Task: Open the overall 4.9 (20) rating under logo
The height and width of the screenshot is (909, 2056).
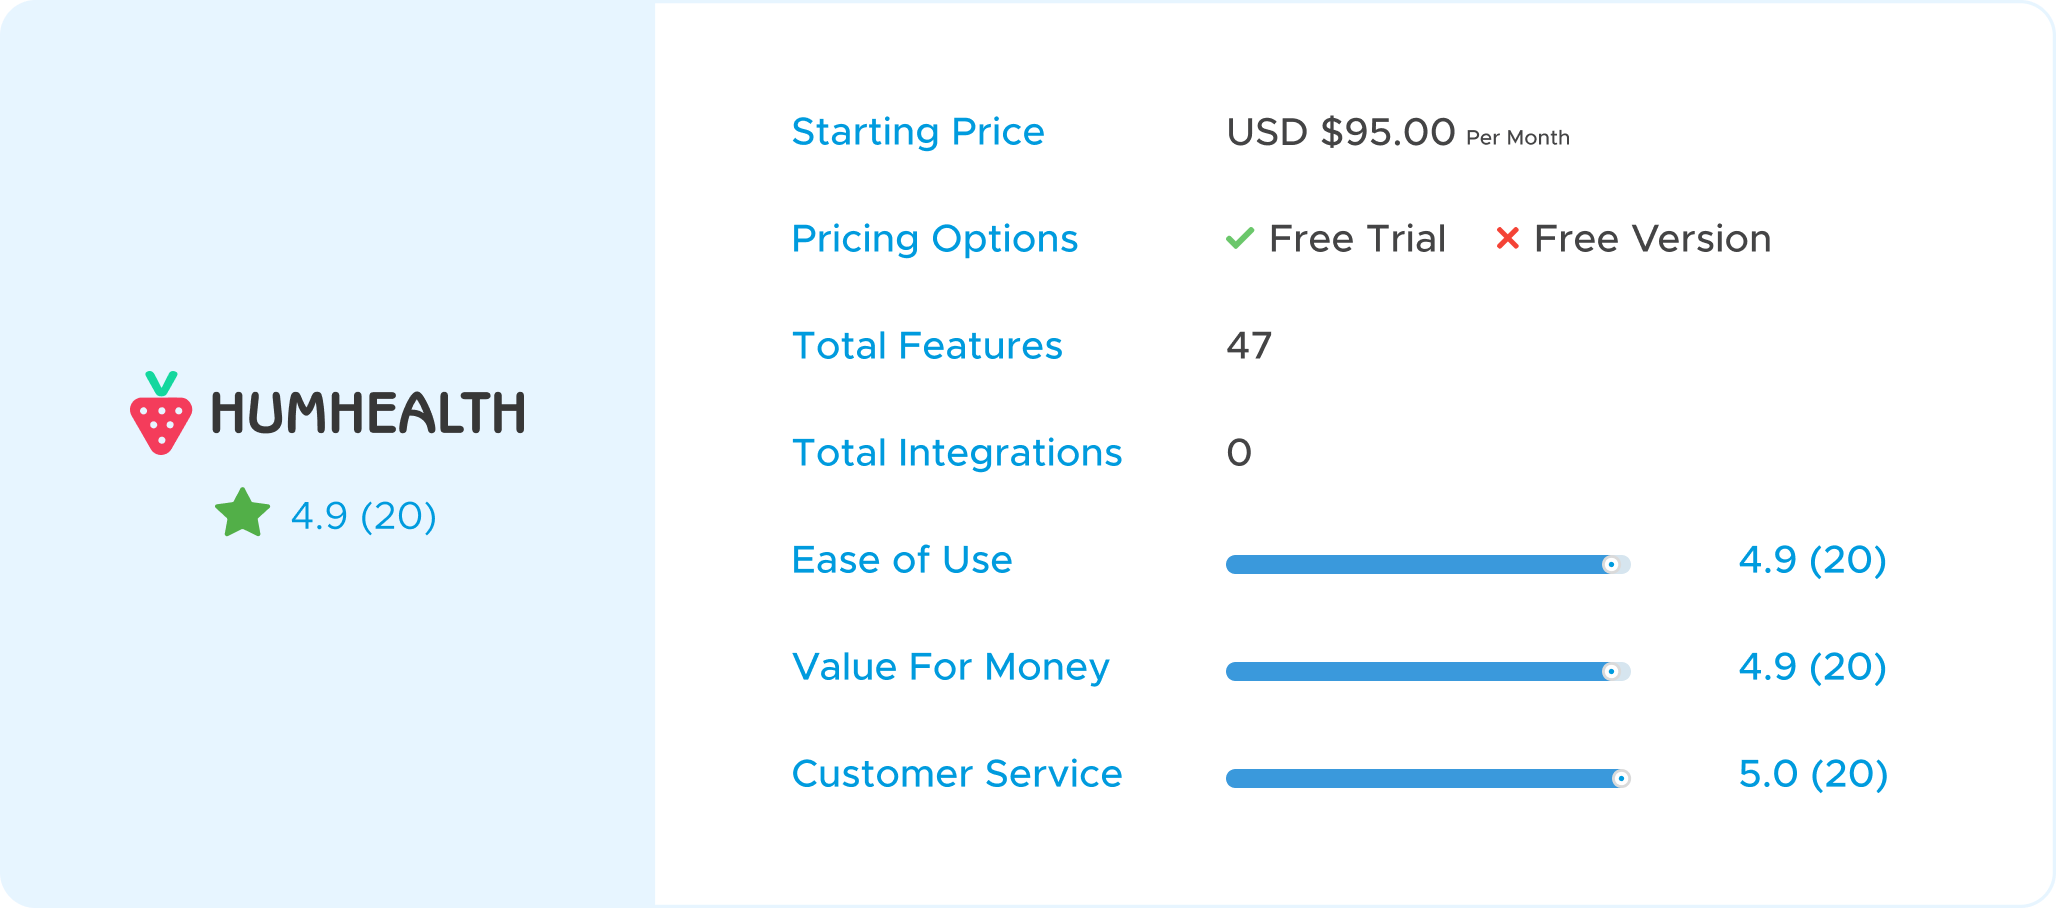Action: click(x=364, y=516)
